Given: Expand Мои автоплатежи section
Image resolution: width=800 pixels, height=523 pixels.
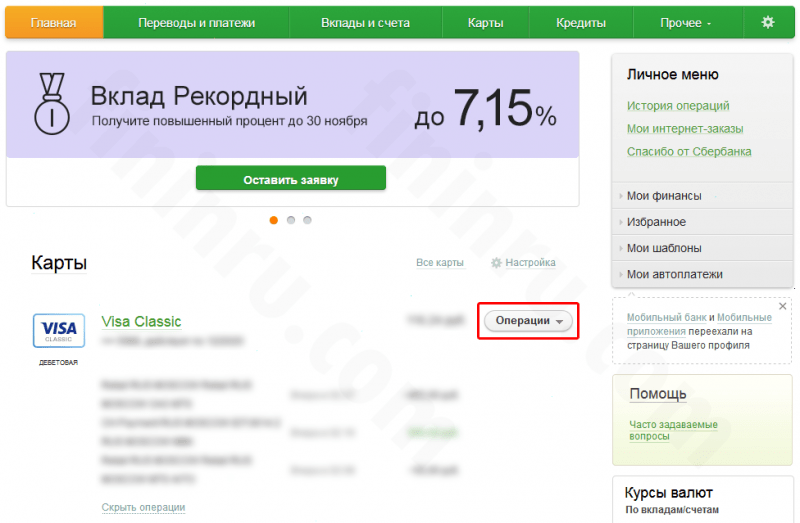Looking at the screenshot, I should (702, 275).
